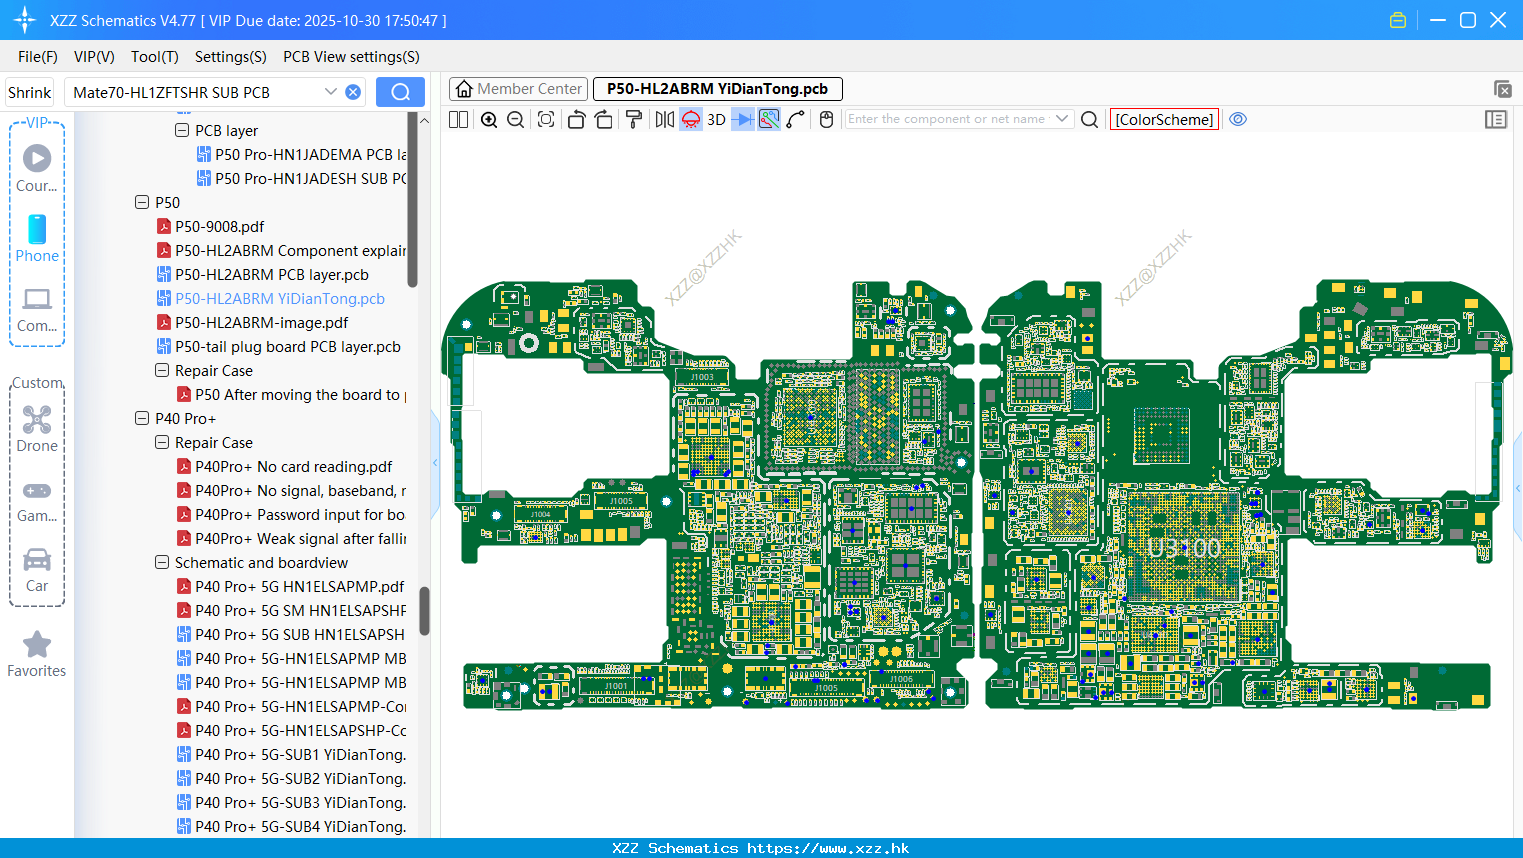The image size is (1523, 858).
Task: Open P40Pro+ No card reading.pdf
Action: click(x=293, y=467)
